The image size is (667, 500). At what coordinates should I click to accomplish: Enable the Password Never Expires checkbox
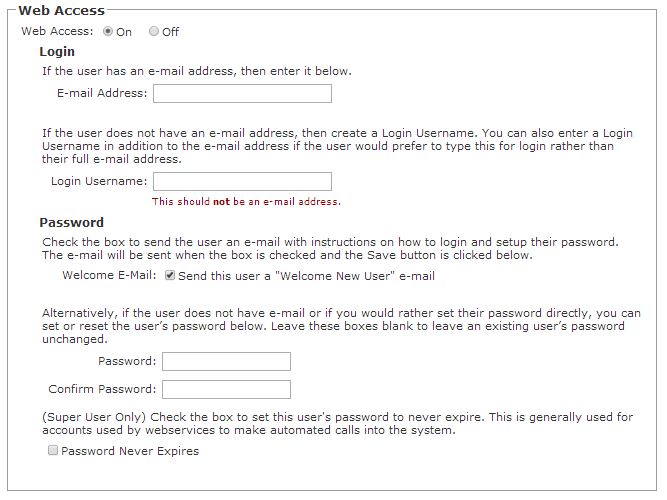[x=53, y=451]
